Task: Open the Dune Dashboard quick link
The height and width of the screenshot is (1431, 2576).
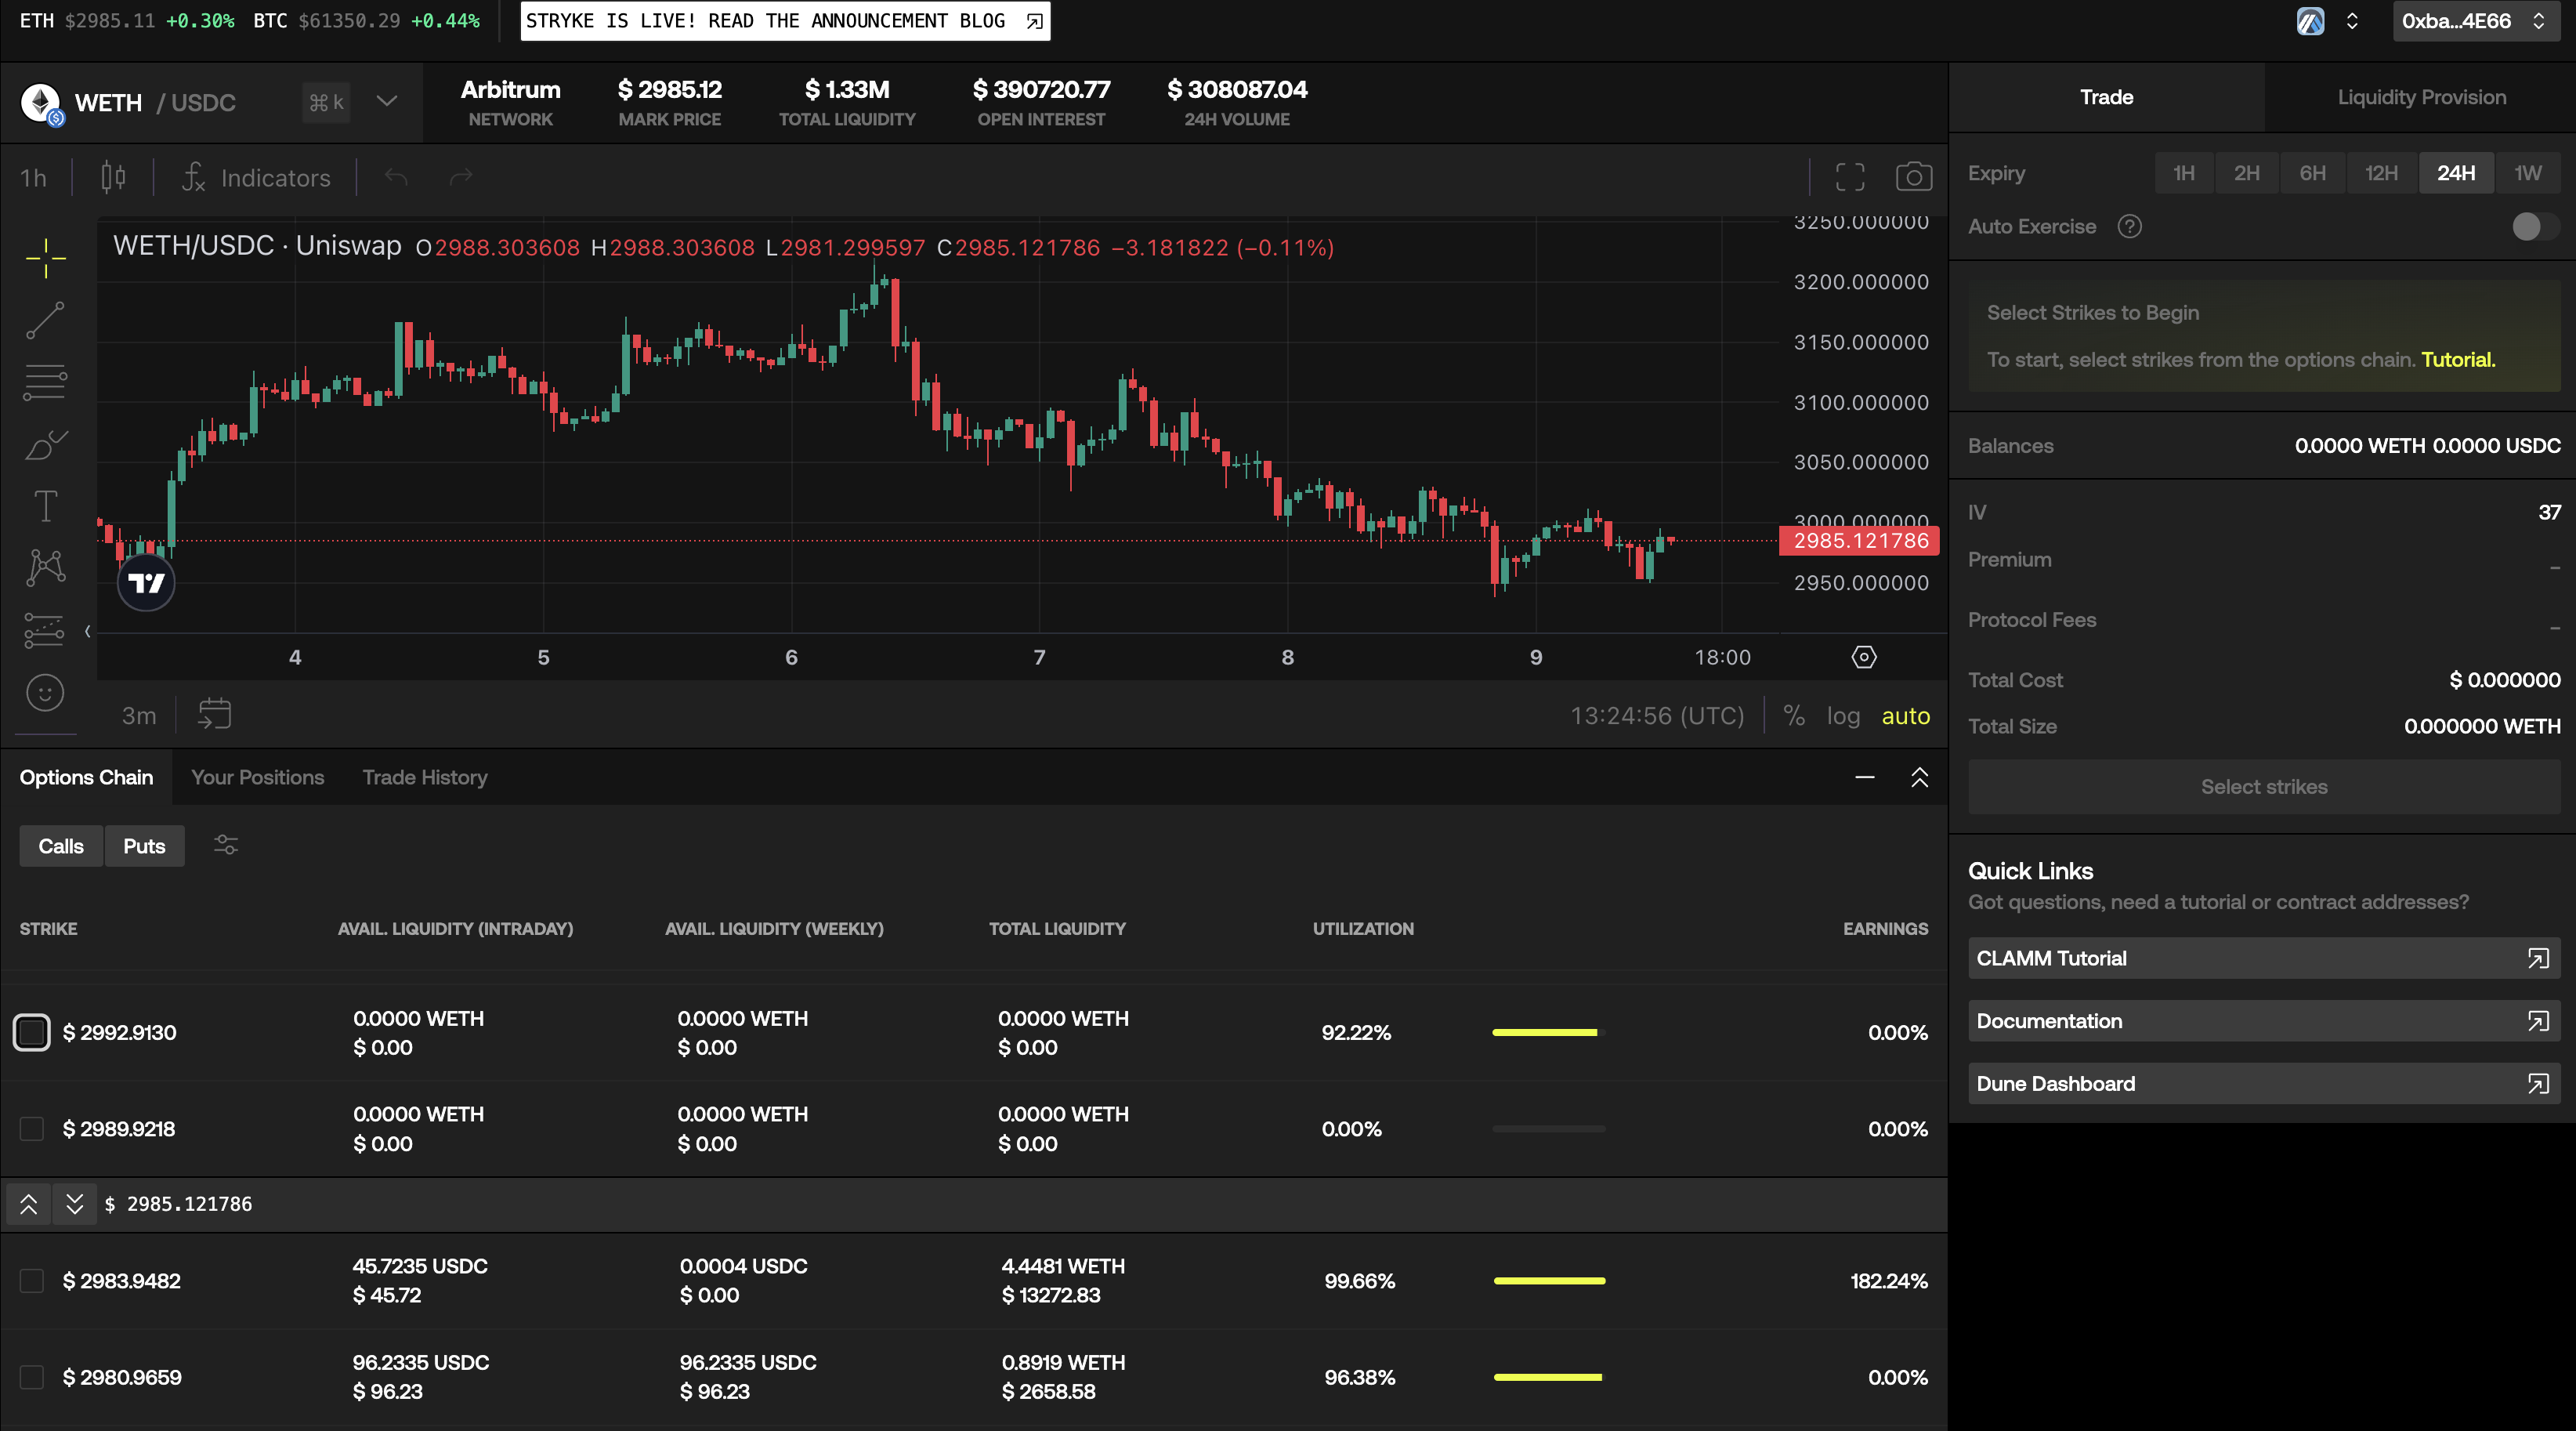Action: (x=2264, y=1084)
